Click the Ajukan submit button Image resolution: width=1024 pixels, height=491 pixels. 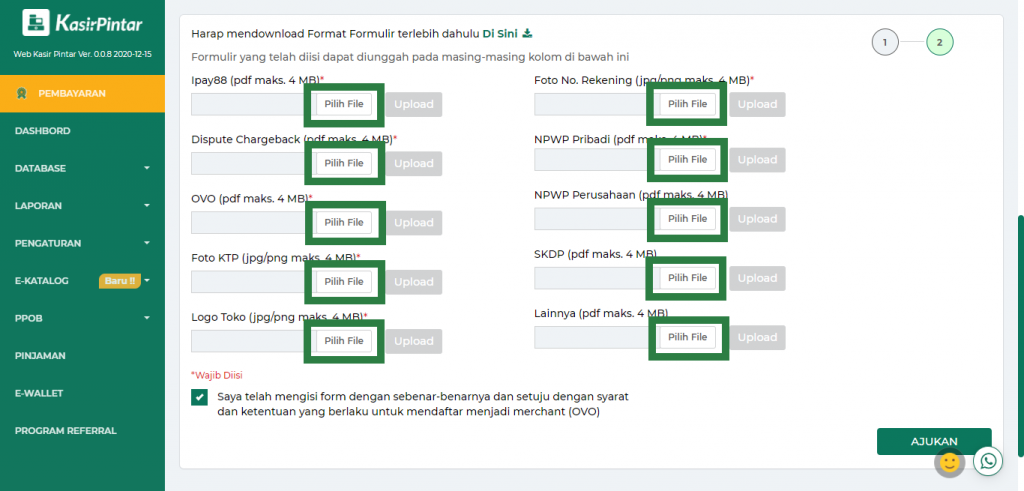(x=933, y=441)
